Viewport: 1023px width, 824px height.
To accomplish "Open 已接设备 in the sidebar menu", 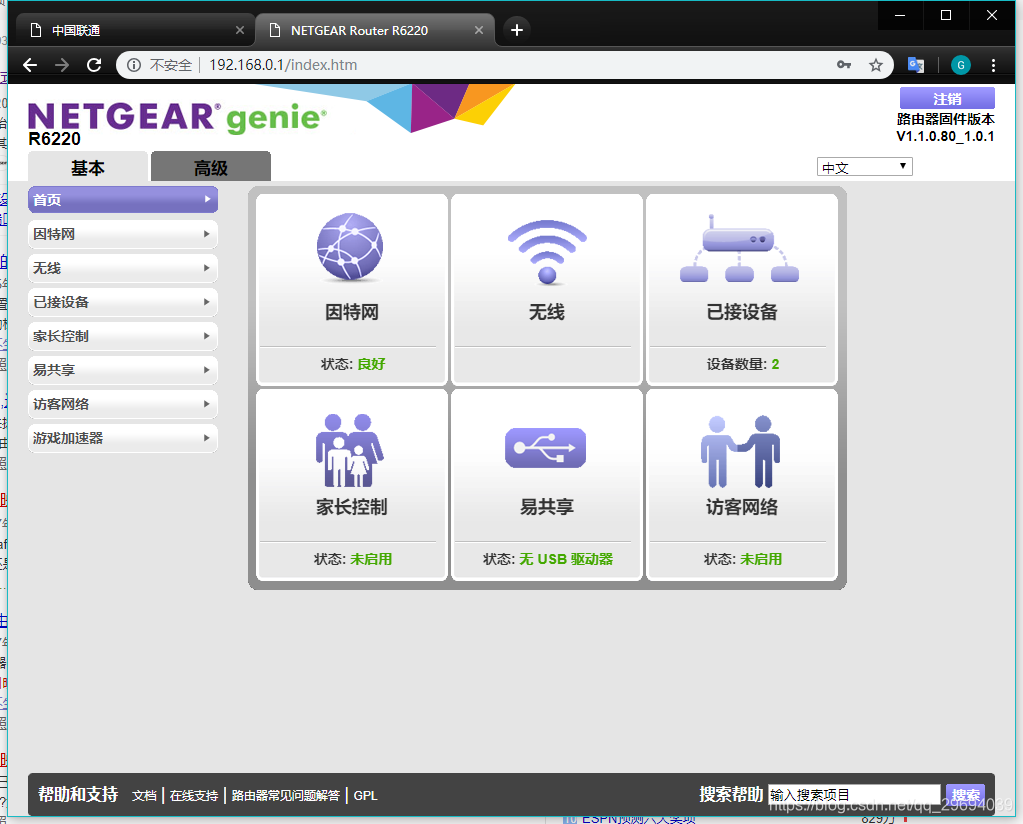I will pyautogui.click(x=123, y=301).
